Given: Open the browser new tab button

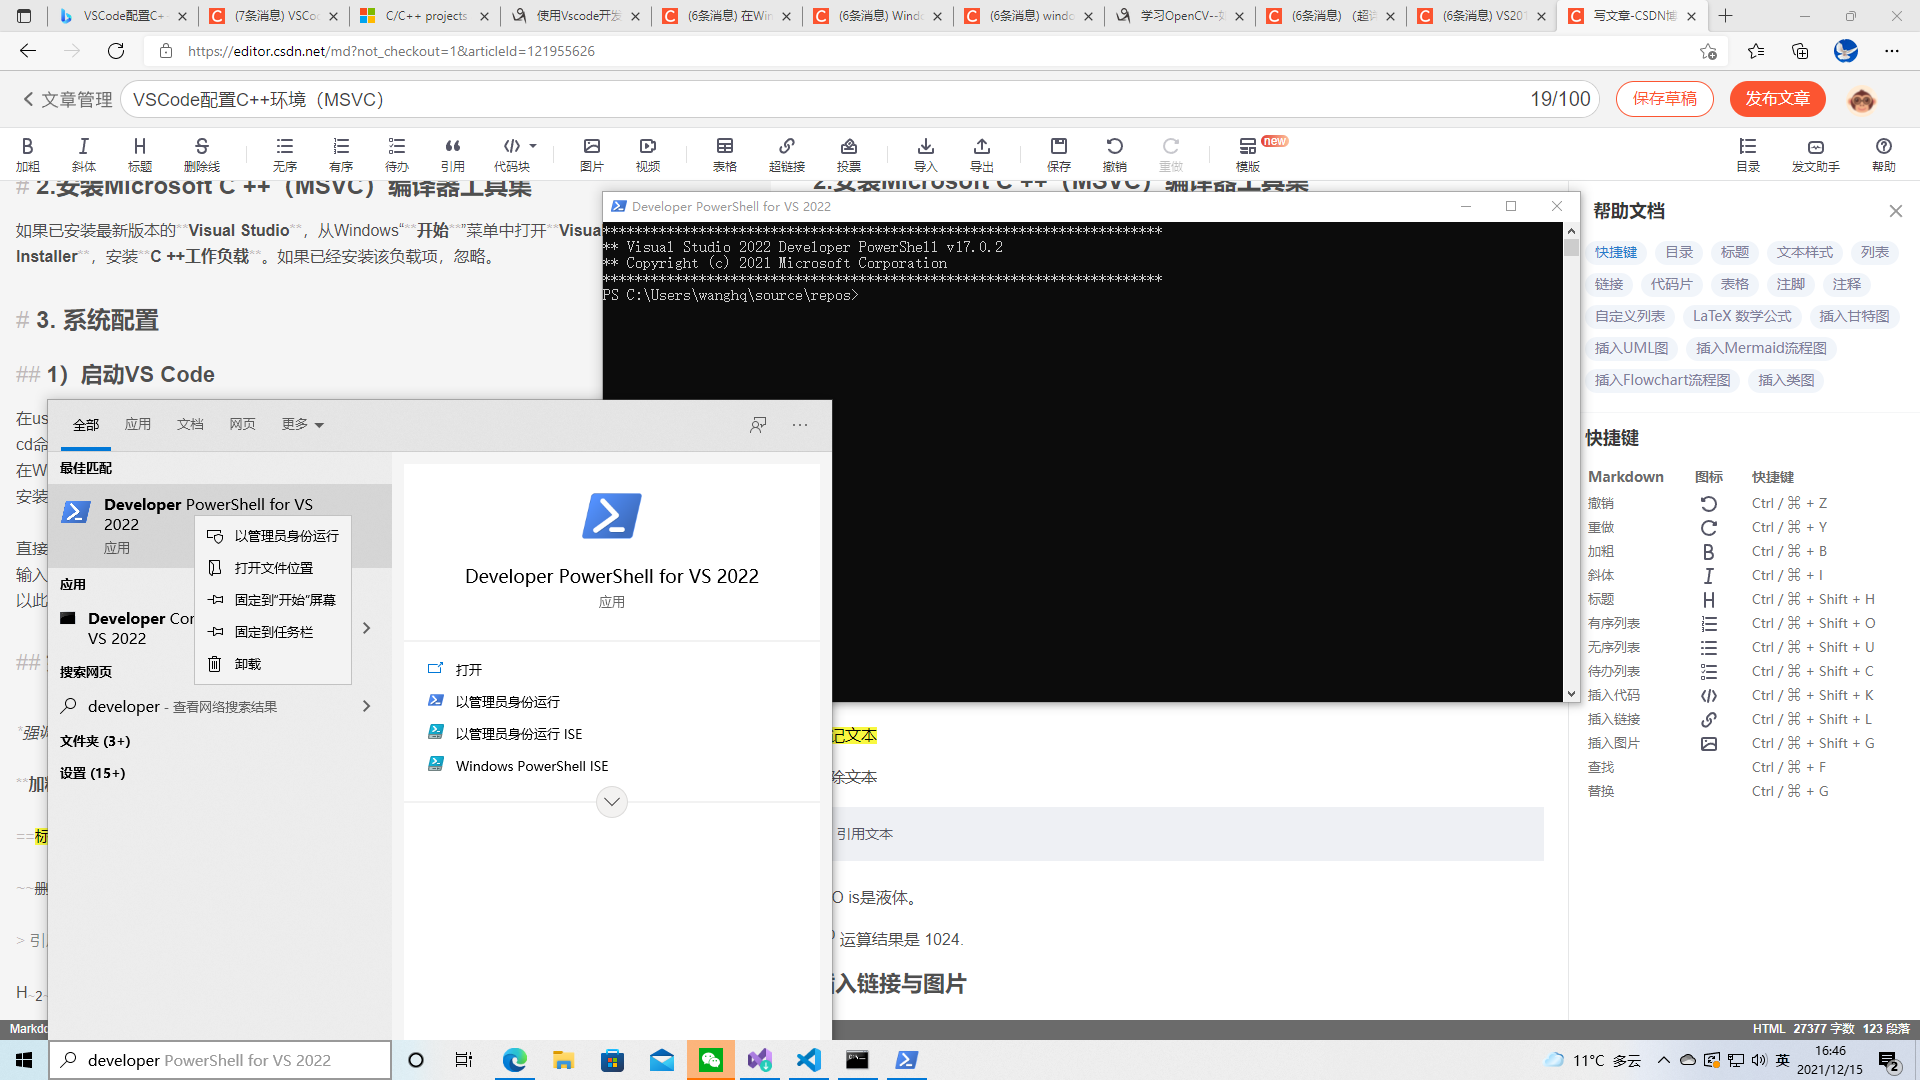Looking at the screenshot, I should coord(1726,16).
